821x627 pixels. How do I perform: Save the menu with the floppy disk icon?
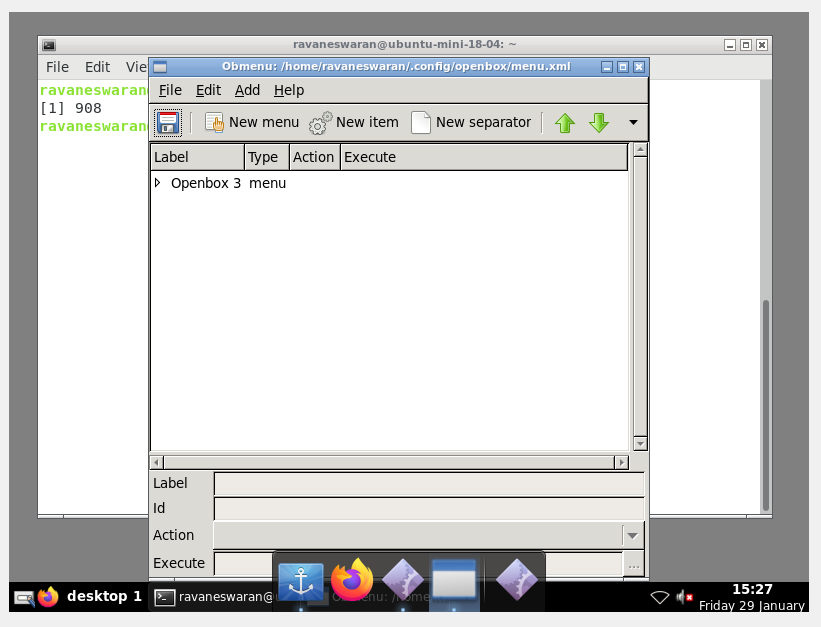click(168, 123)
